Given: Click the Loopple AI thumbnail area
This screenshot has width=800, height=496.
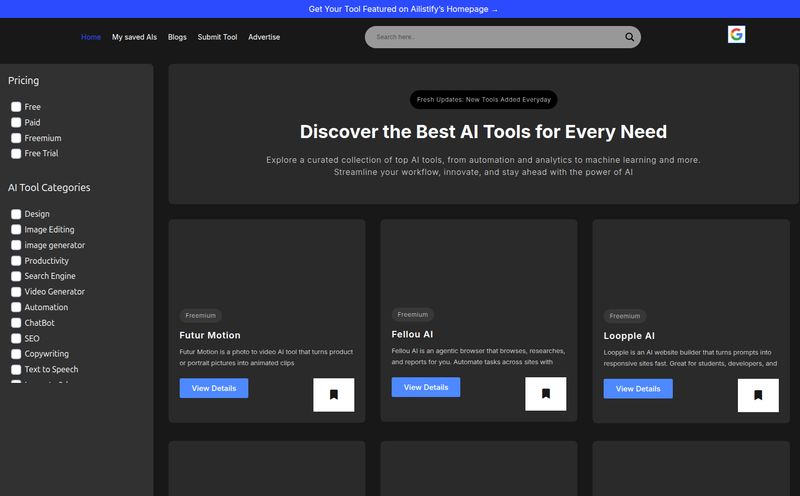Looking at the screenshot, I should coord(691,263).
